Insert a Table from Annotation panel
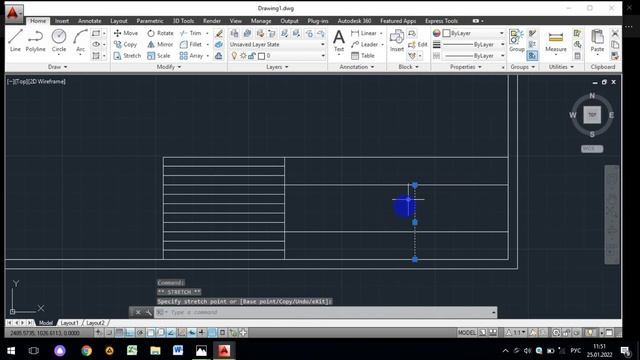640x360 pixels. click(363, 56)
